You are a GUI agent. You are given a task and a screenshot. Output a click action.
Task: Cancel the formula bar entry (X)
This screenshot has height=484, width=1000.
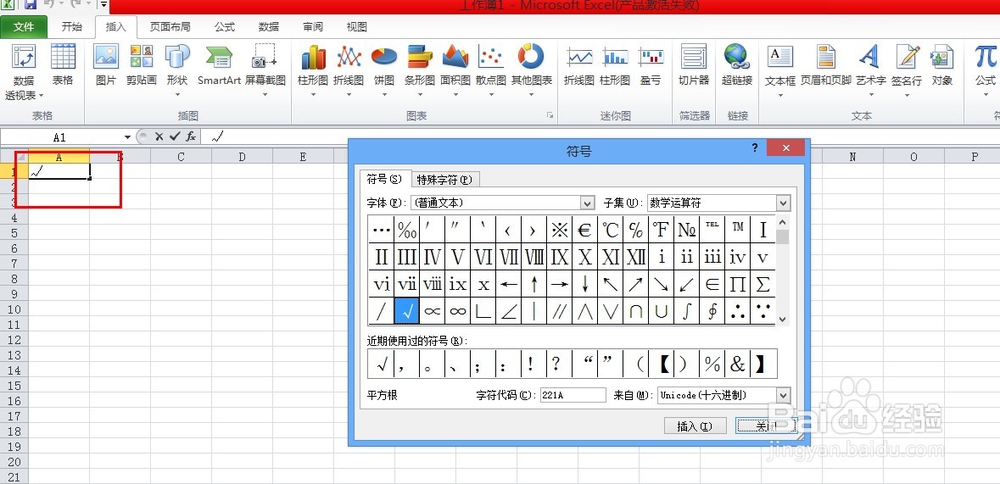click(x=159, y=136)
